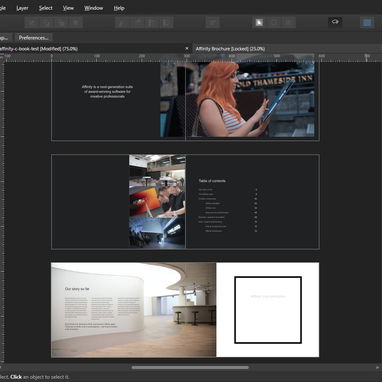Screen dimensions: 382x382
Task: Open the Select menu
Action: (46, 8)
